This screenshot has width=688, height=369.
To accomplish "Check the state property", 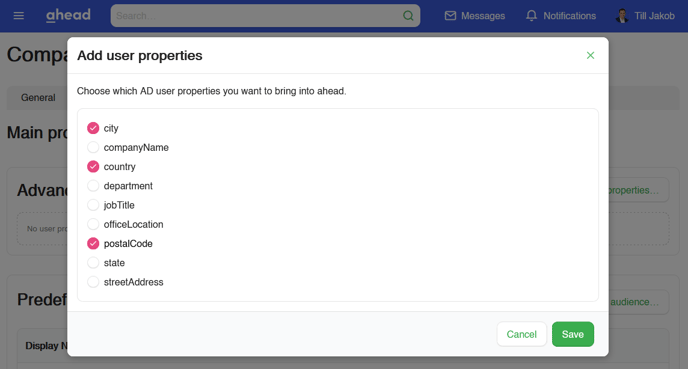I will (x=93, y=263).
